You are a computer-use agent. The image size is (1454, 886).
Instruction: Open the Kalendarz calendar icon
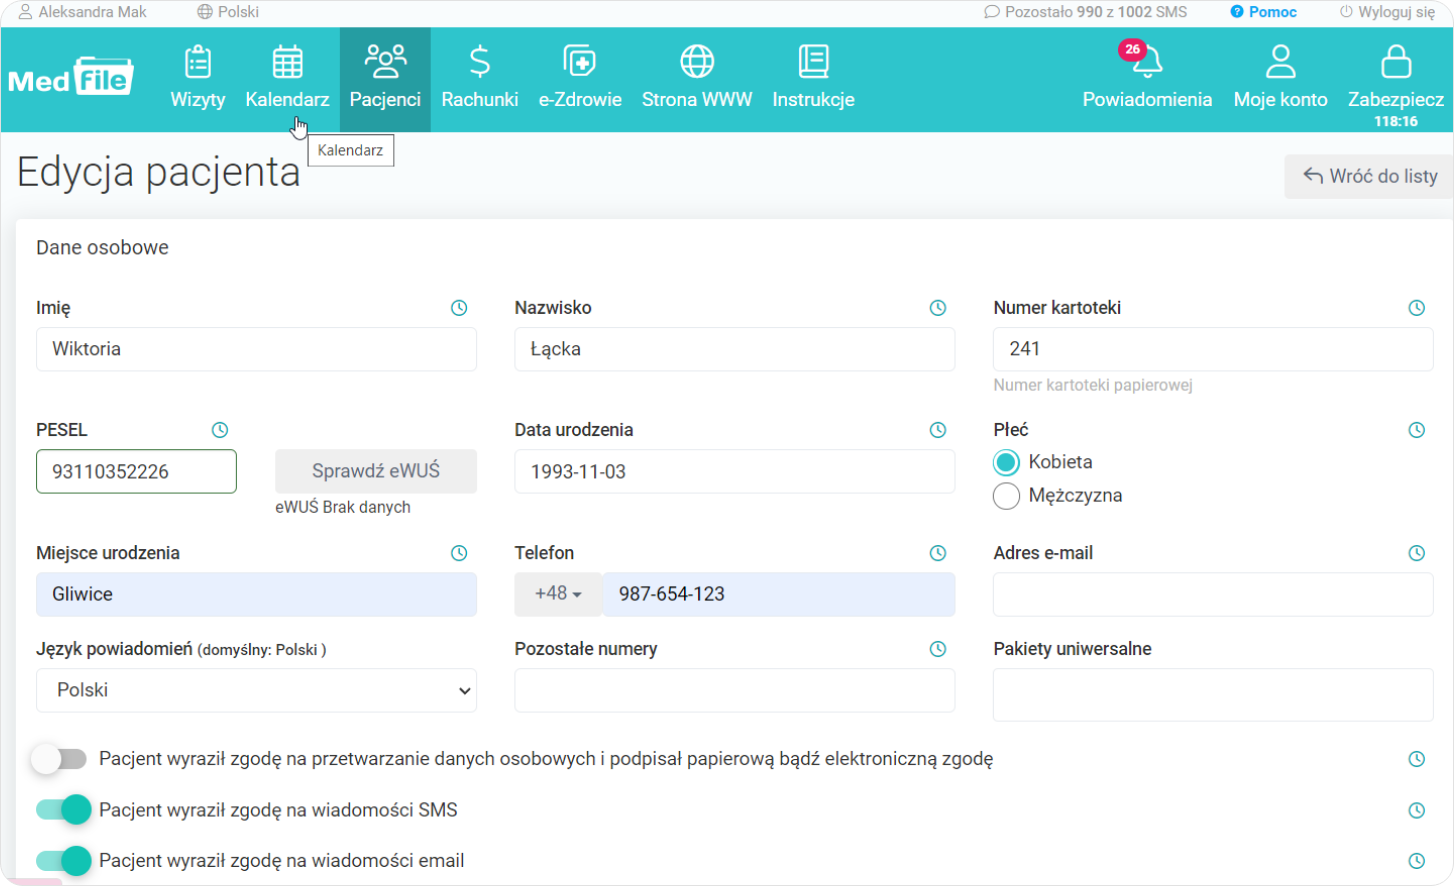click(287, 62)
